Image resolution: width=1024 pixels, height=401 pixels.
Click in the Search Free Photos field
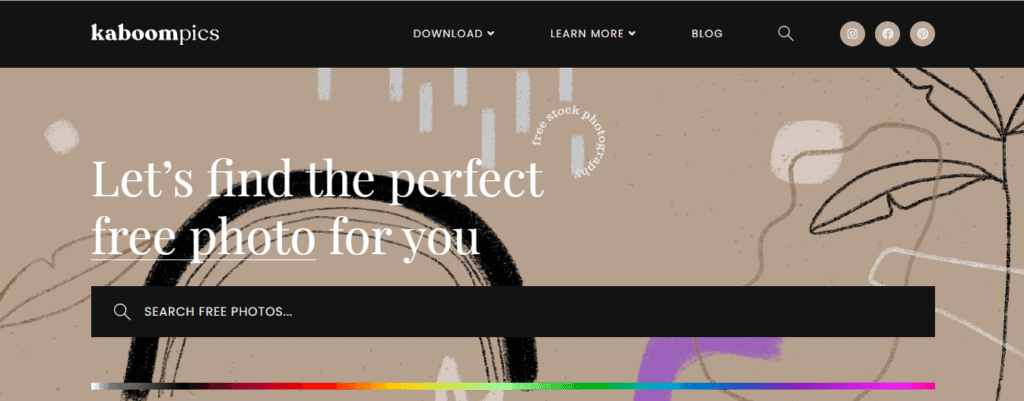click(x=513, y=312)
